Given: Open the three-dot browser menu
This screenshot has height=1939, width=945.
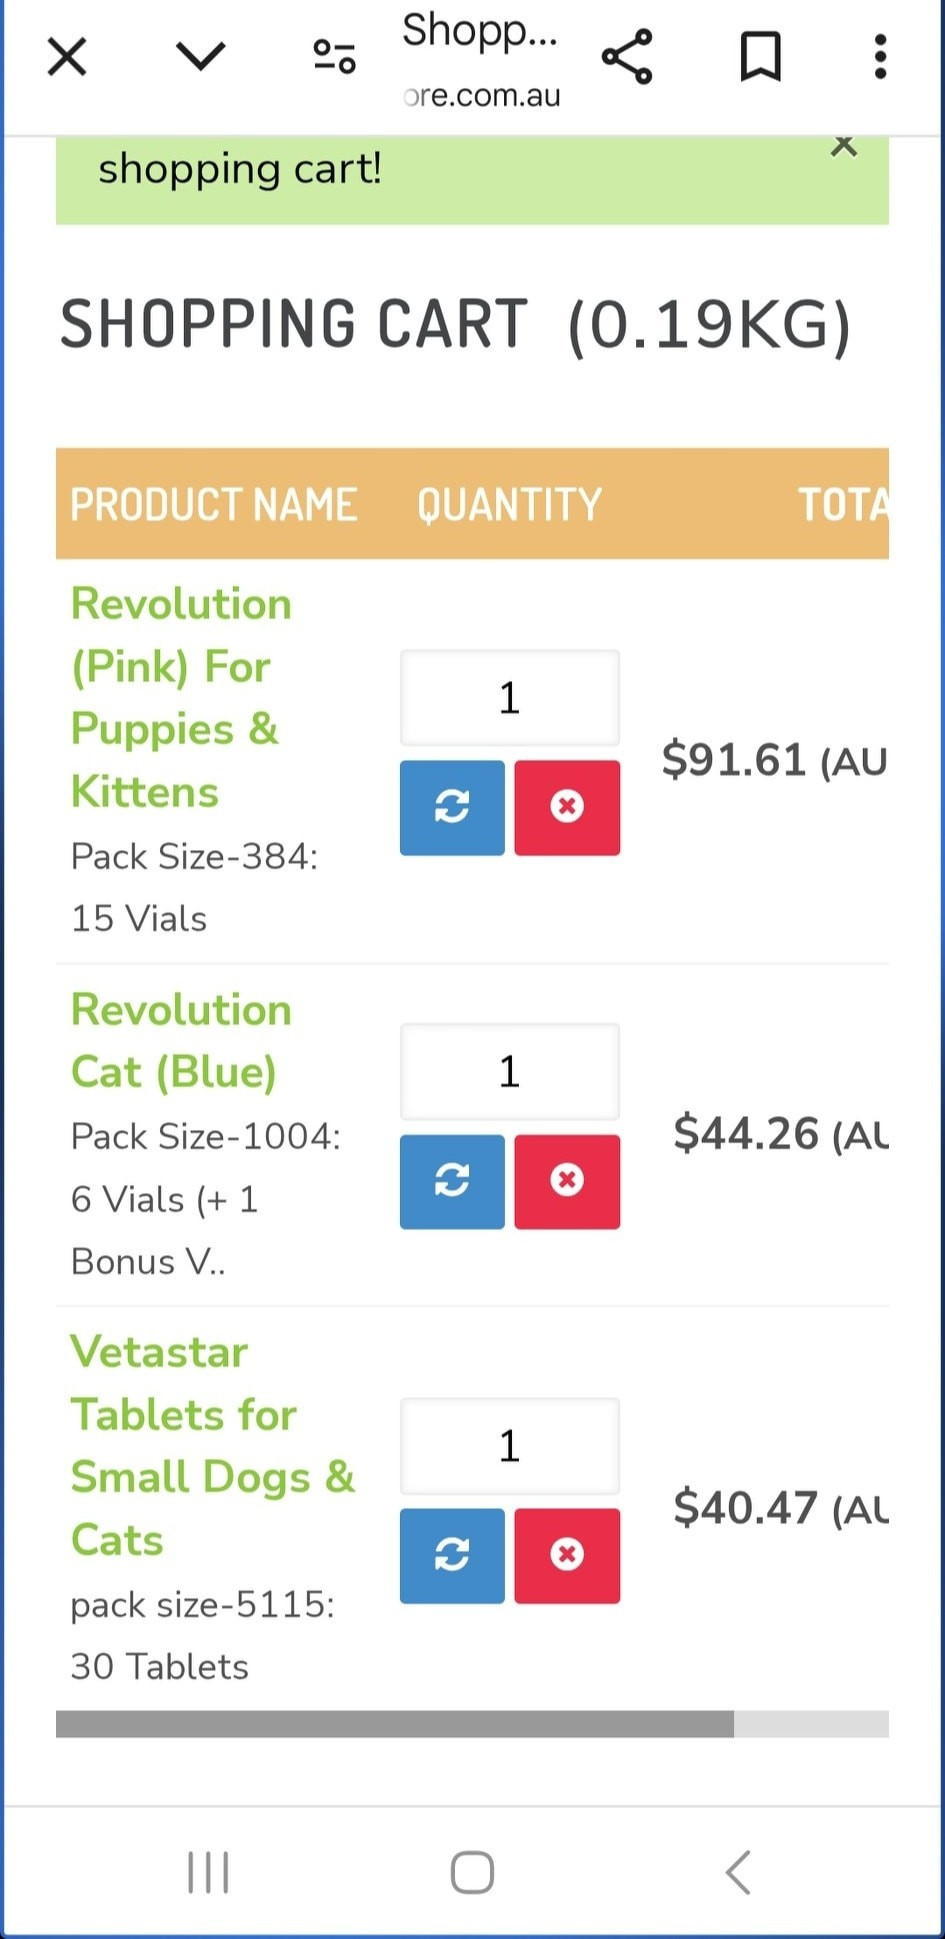Looking at the screenshot, I should (x=880, y=57).
